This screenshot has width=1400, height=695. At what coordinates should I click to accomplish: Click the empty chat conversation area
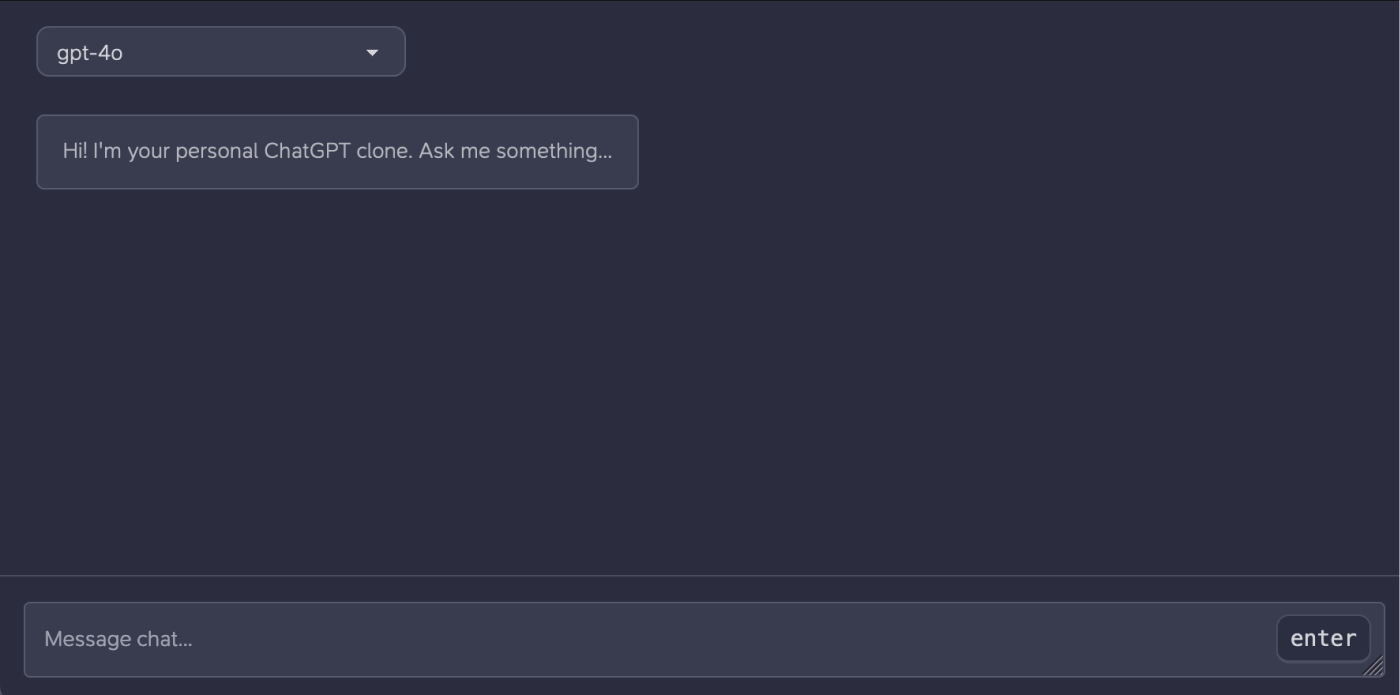point(700,380)
